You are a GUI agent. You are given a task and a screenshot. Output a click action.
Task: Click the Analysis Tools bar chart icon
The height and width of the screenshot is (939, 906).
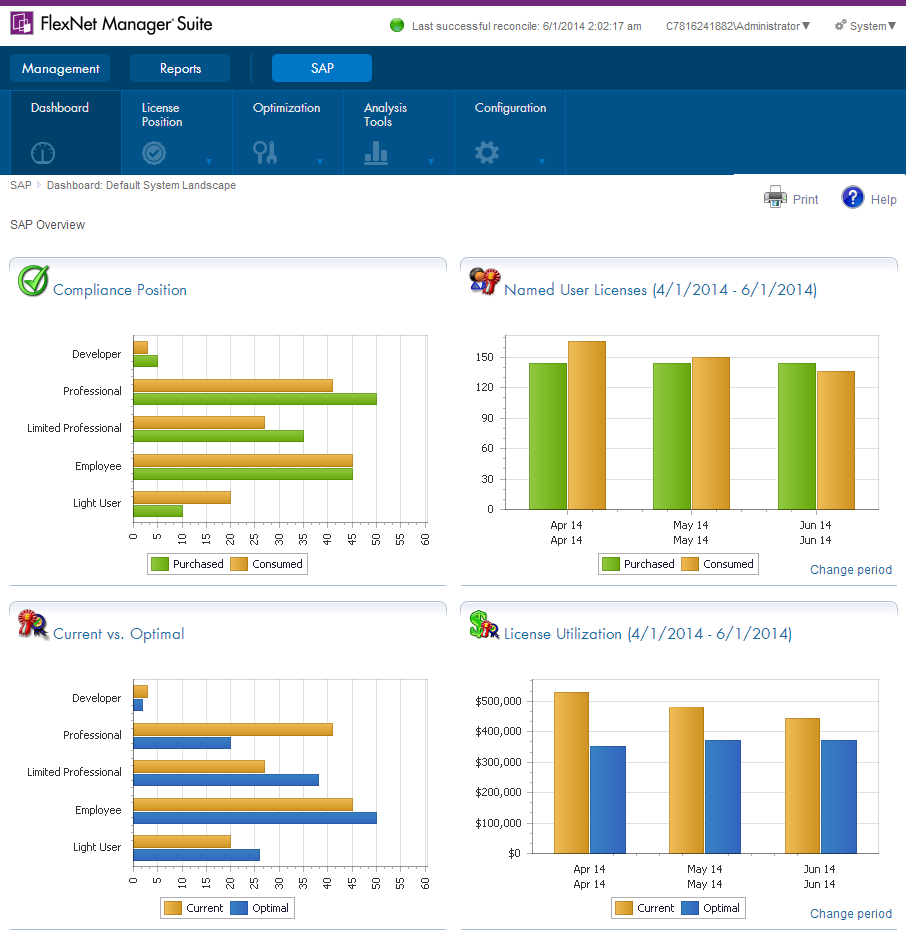pyautogui.click(x=376, y=153)
